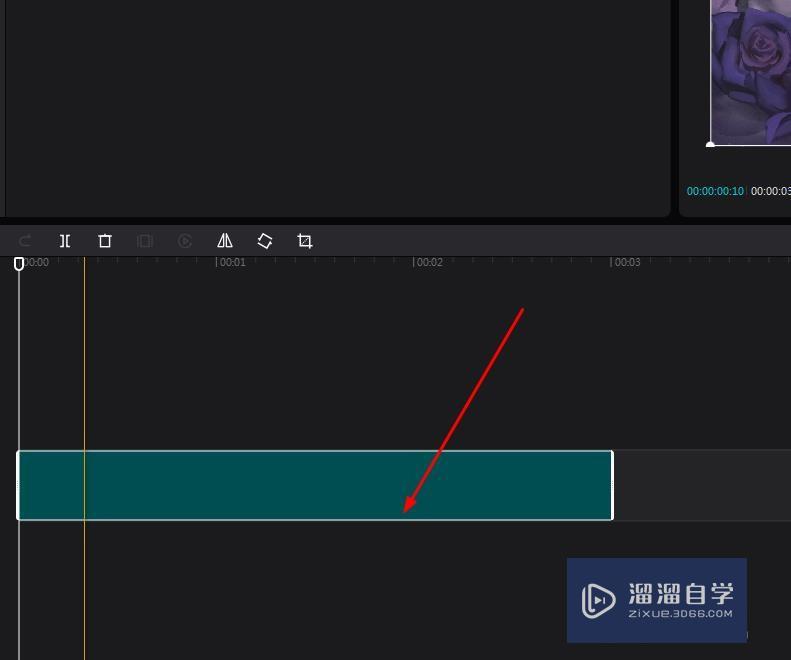The height and width of the screenshot is (660, 791).
Task: Click the greyed Freeze frame icon
Action: click(x=145, y=241)
